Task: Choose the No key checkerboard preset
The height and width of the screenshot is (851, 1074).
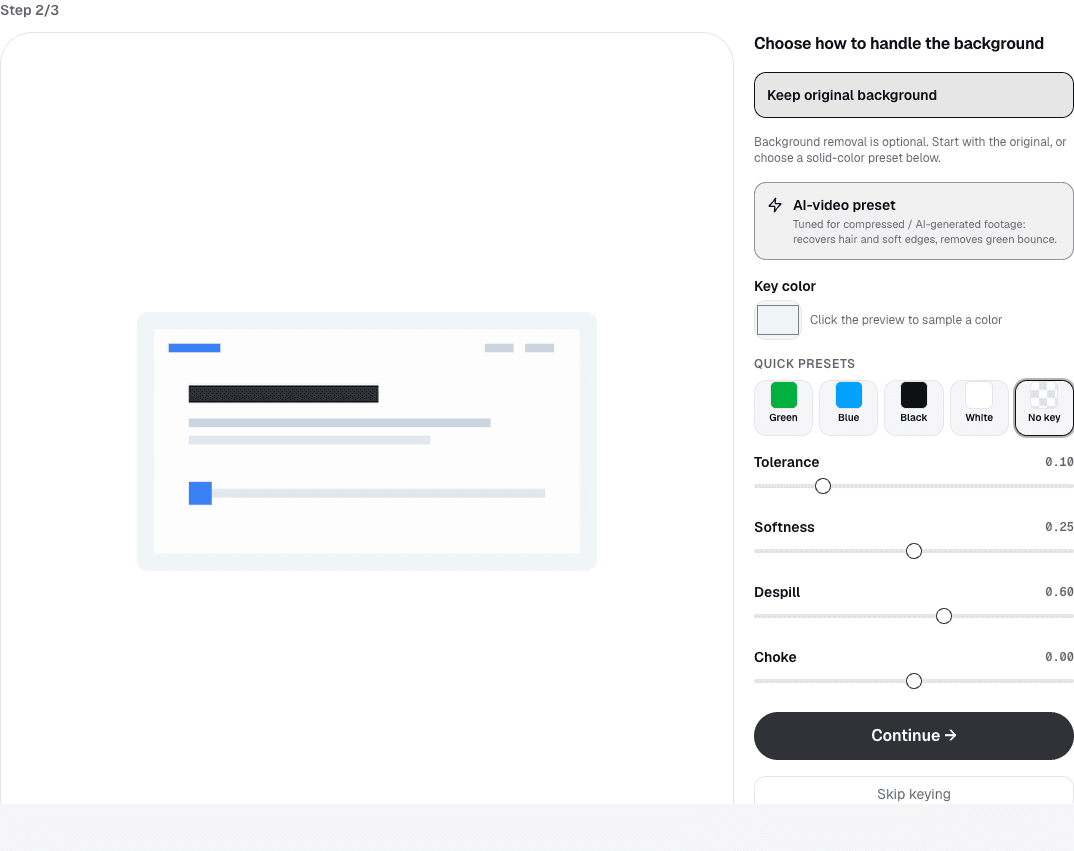Action: click(1044, 408)
